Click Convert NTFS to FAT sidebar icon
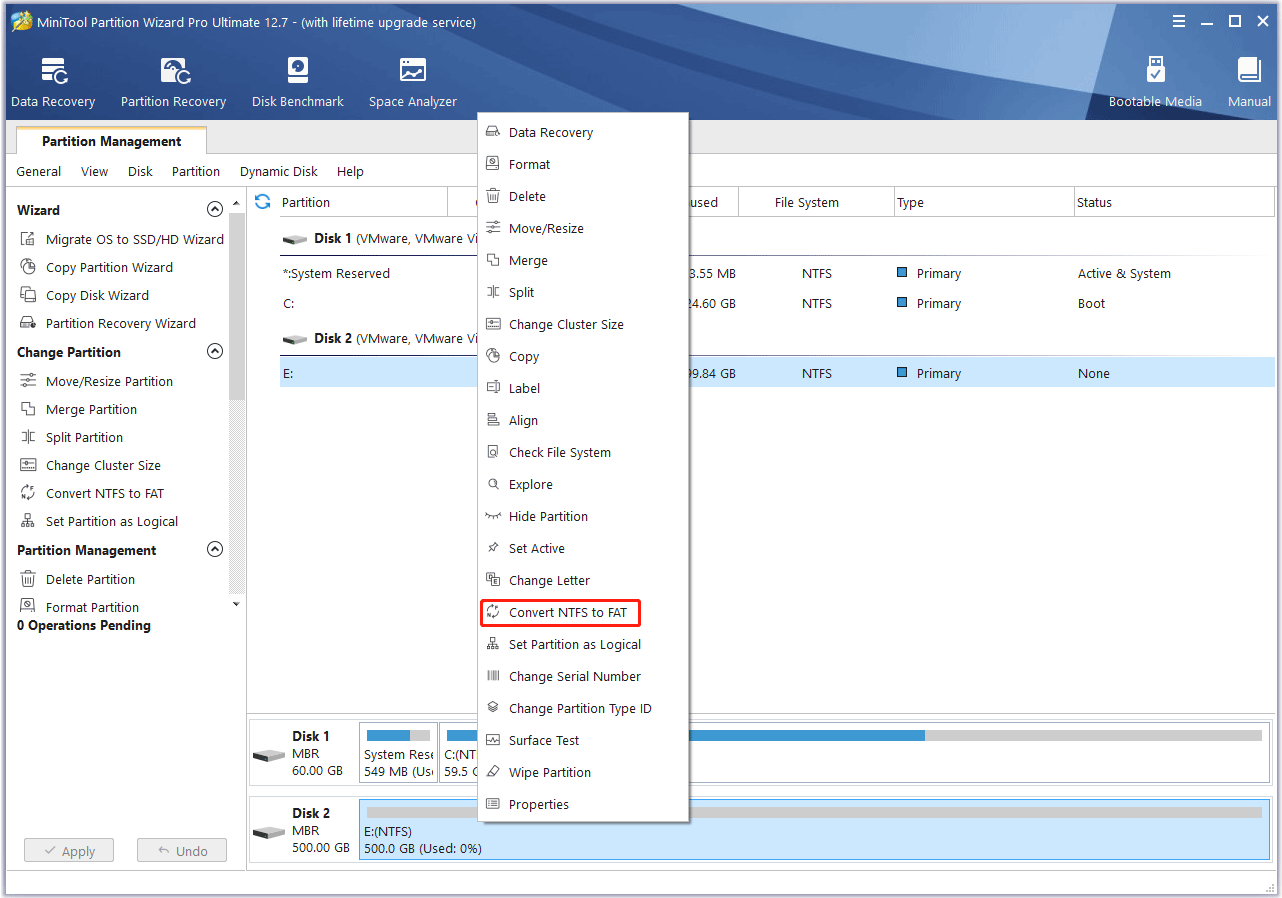The height and width of the screenshot is (898, 1282). point(28,493)
